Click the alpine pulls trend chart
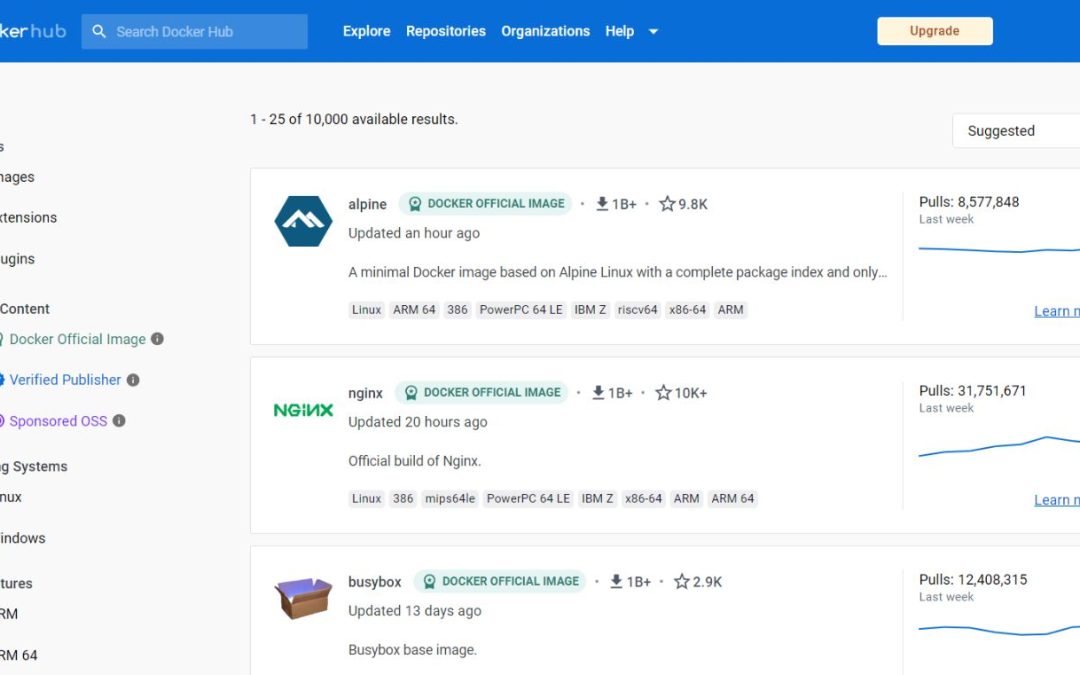 click(x=999, y=249)
